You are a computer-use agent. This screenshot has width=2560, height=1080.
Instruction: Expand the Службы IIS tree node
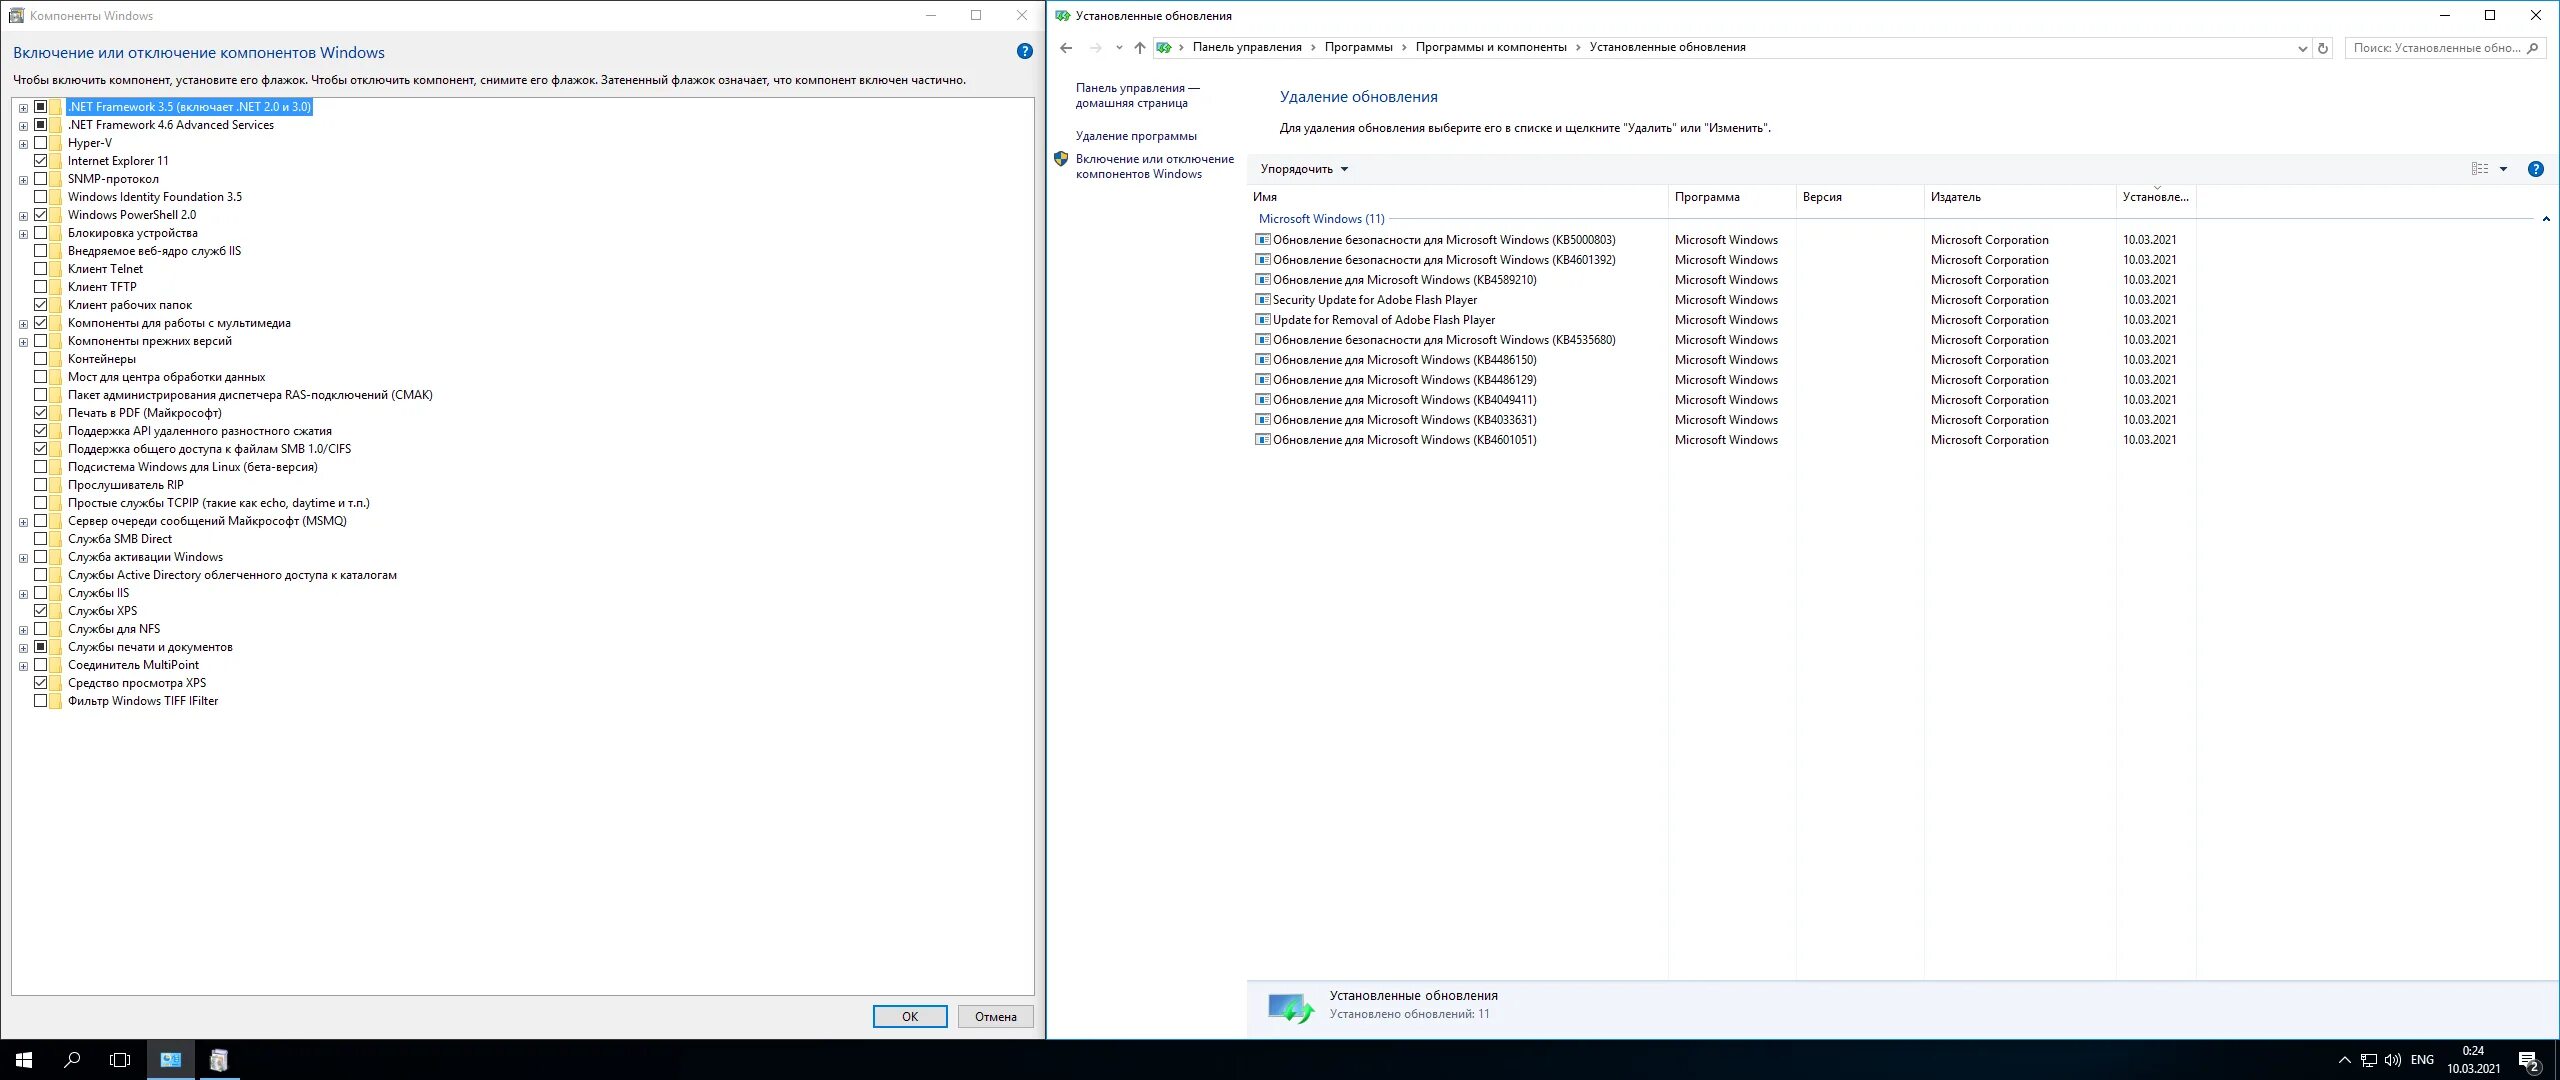[23, 594]
